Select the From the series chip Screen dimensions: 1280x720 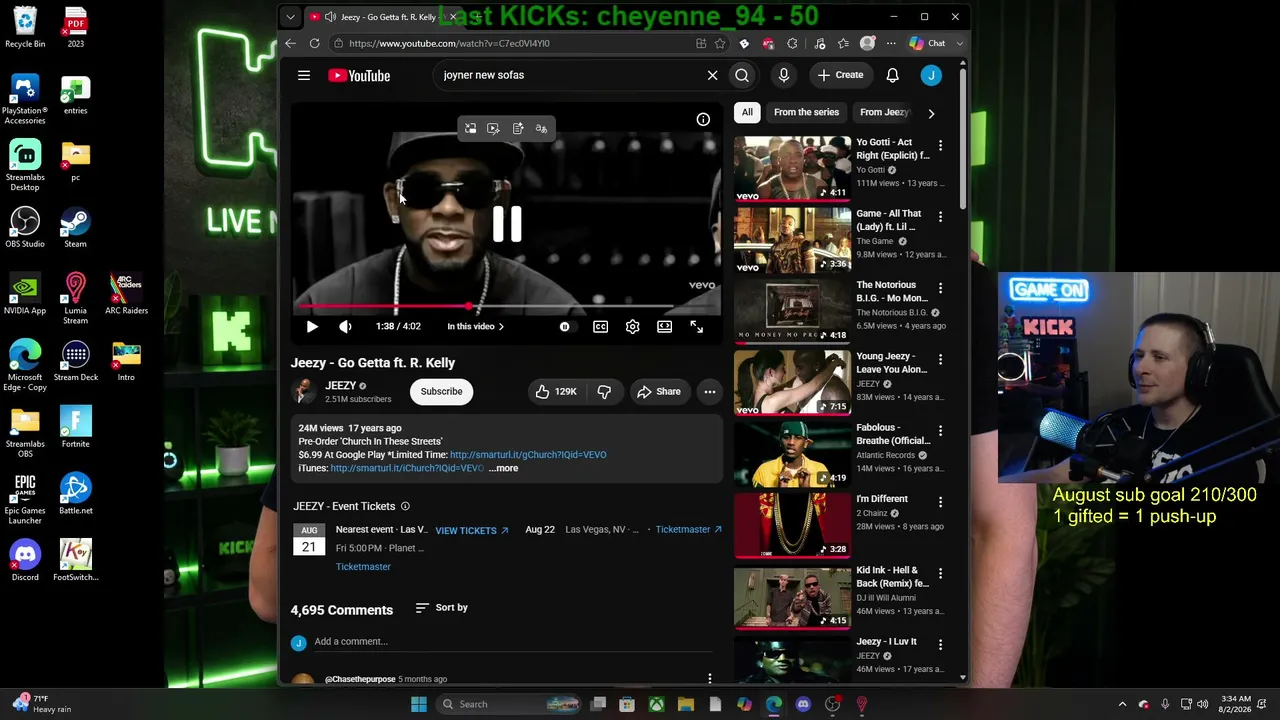pyautogui.click(x=806, y=112)
